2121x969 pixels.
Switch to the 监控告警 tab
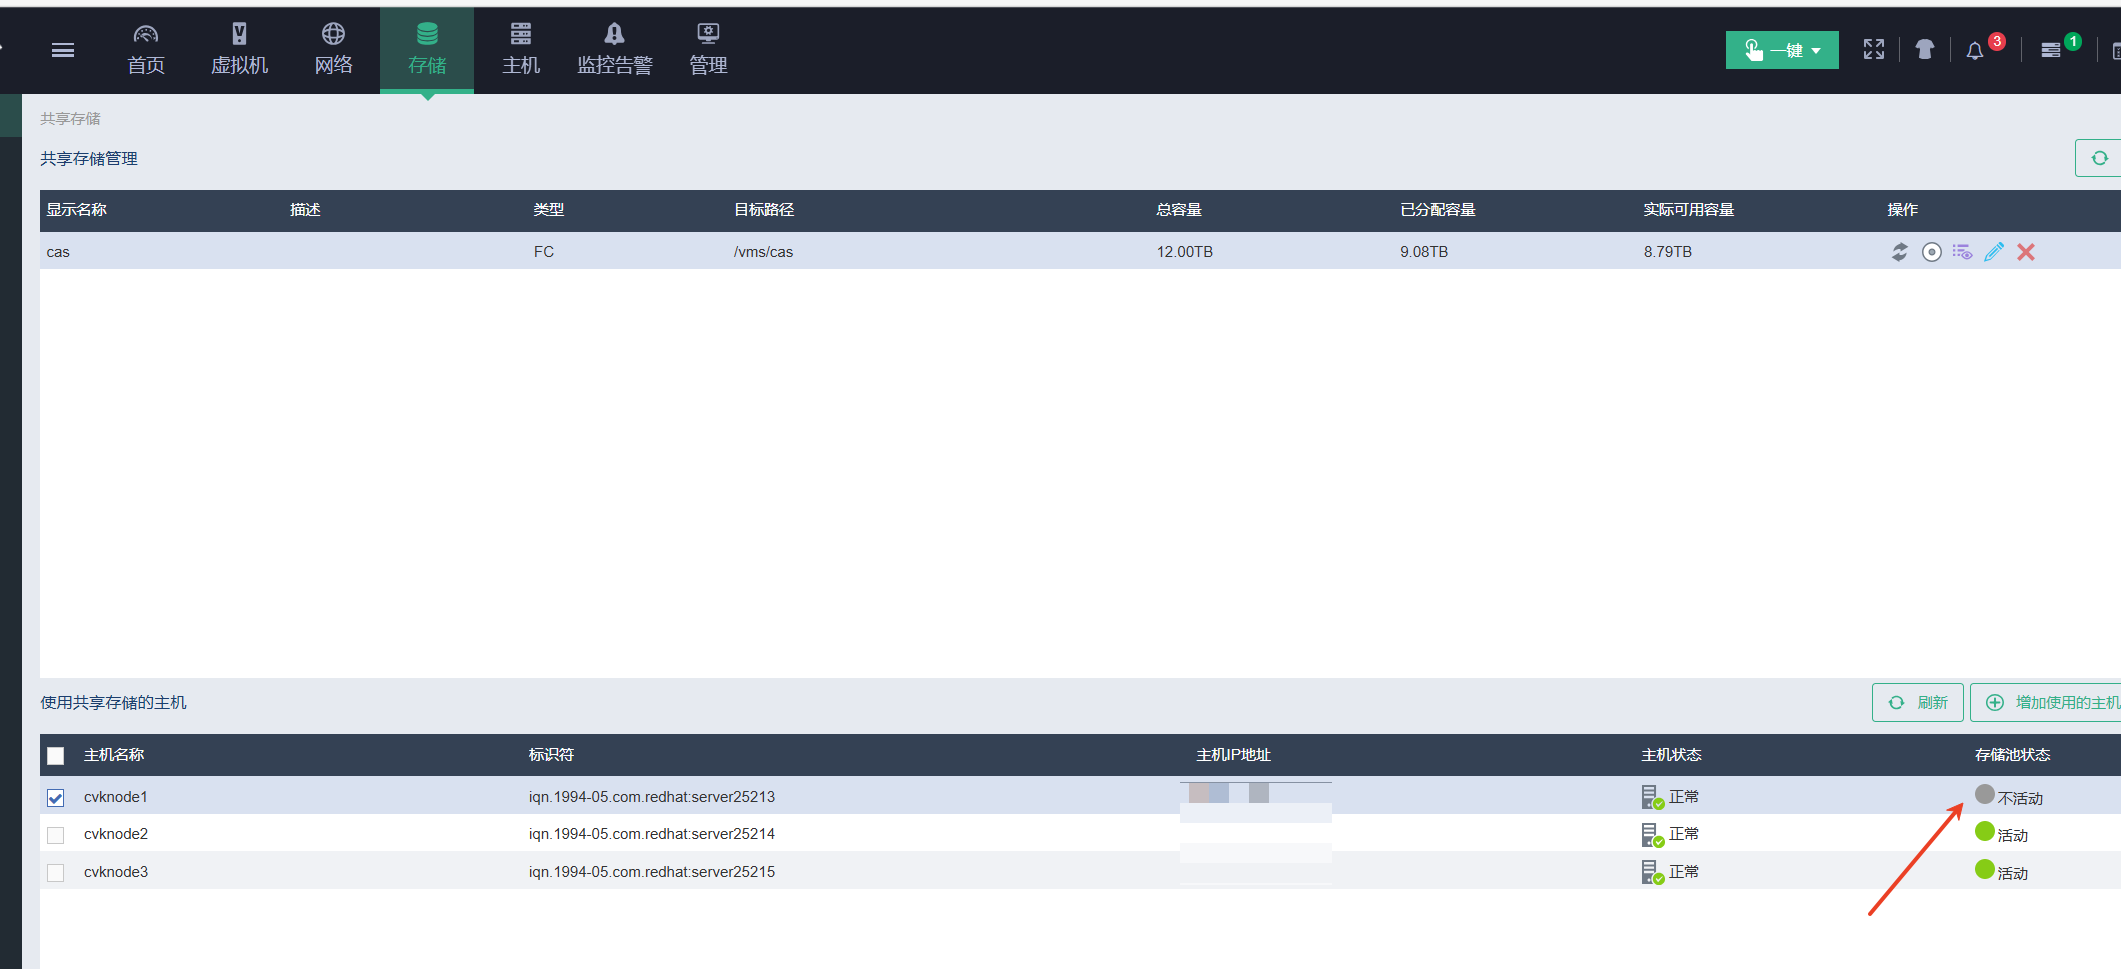(x=614, y=50)
